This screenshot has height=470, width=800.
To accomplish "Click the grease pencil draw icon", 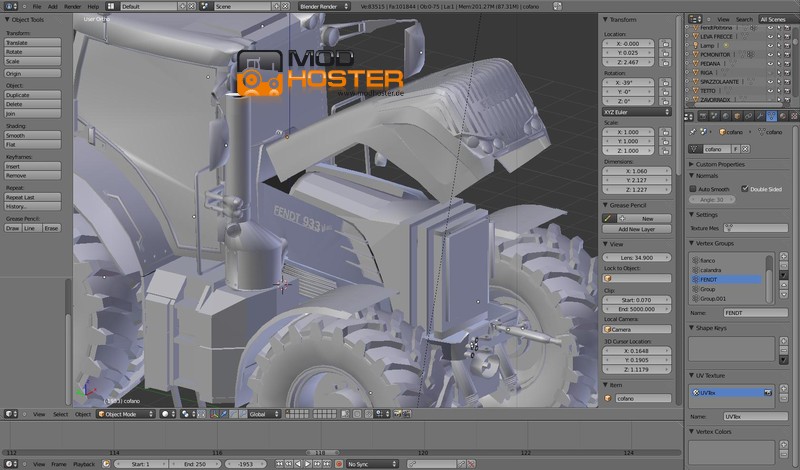I will [608, 218].
